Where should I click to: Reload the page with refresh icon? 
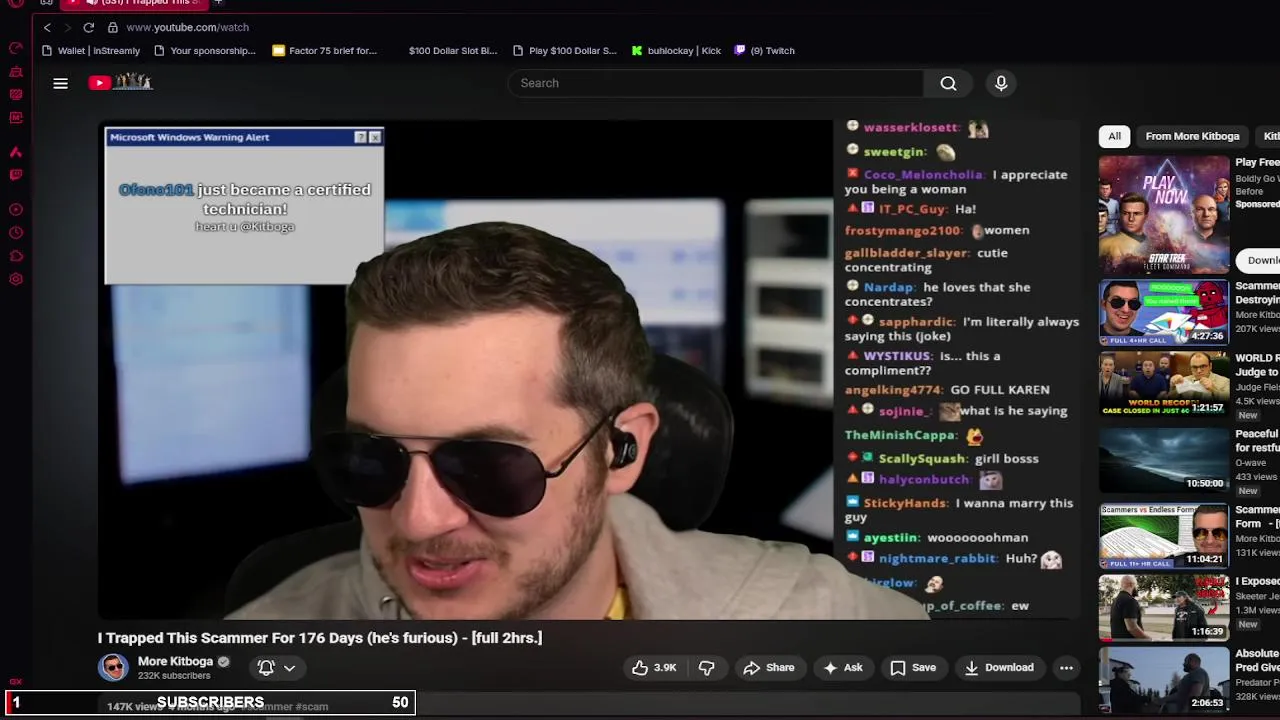pos(89,27)
